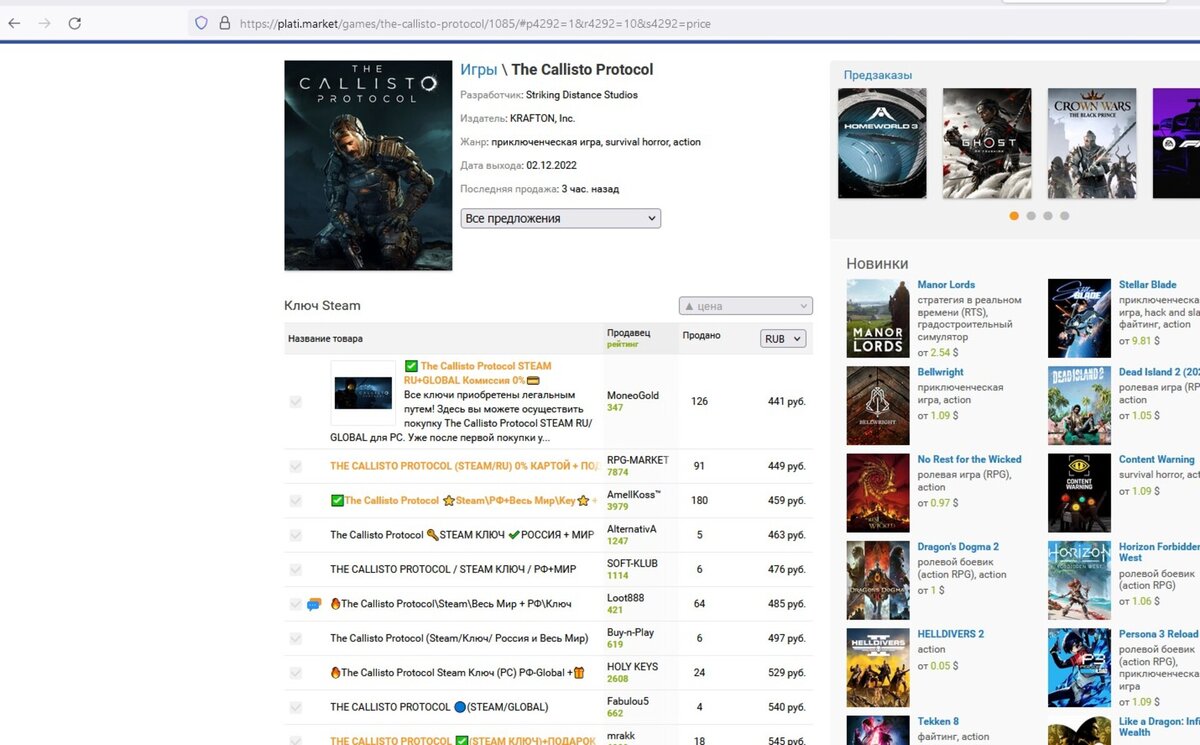This screenshot has height=745, width=1200.
Task: Open the Stellar Blade game link
Action: (x=1148, y=285)
